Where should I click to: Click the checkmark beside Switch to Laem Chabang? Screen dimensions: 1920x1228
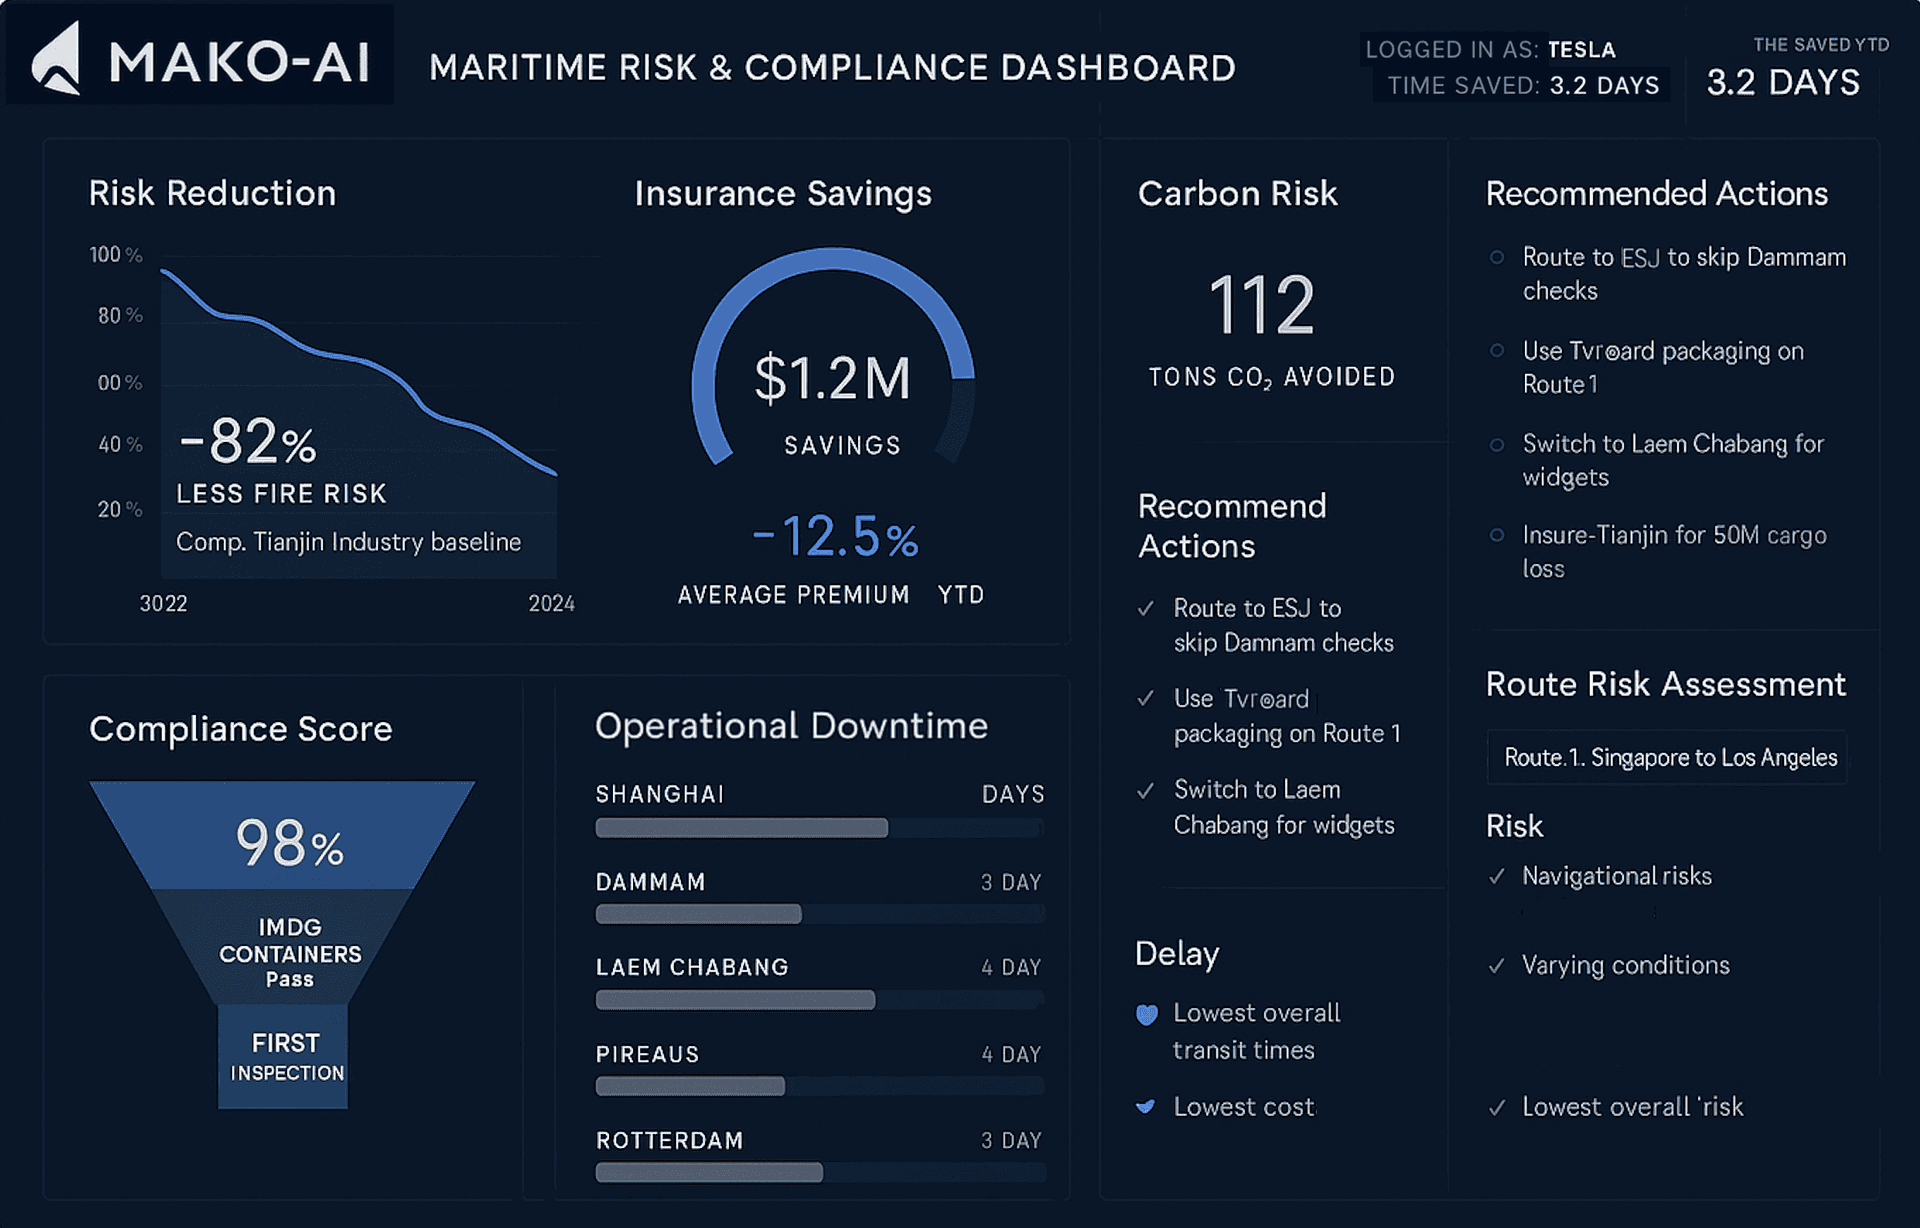(x=1146, y=790)
